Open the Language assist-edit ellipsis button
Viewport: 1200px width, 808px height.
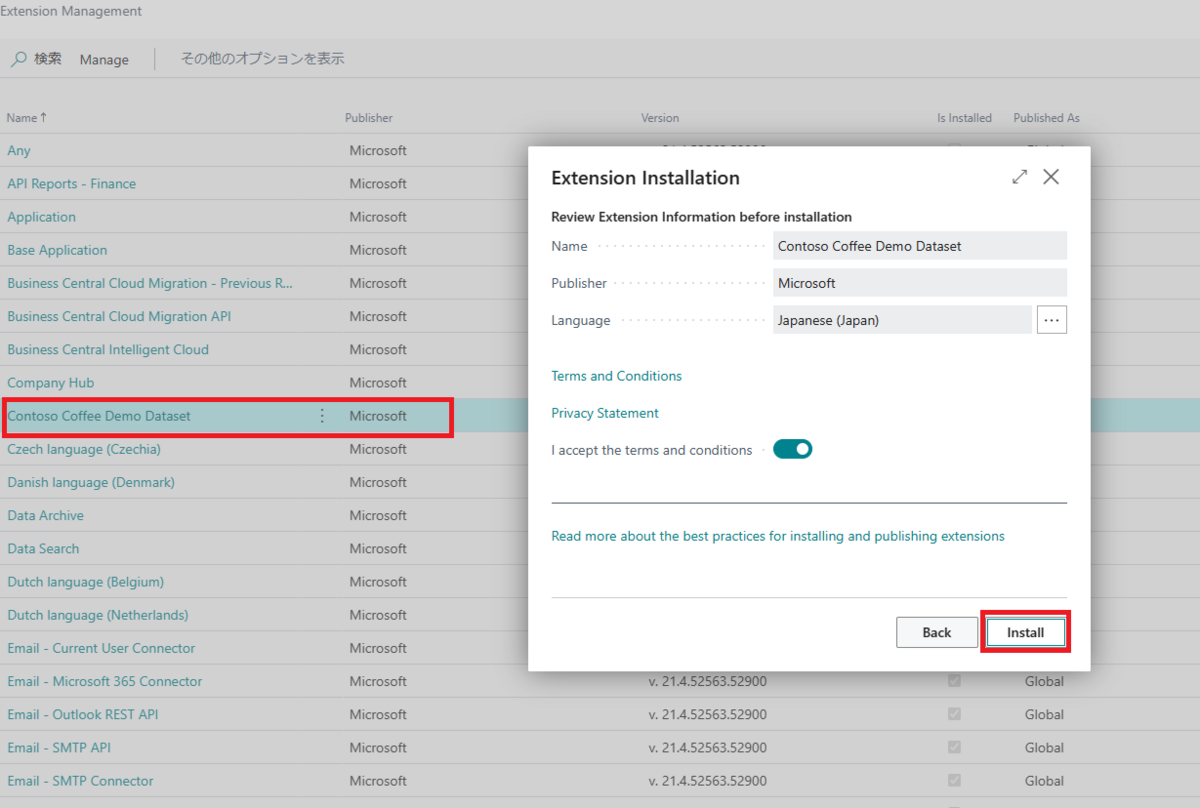(1051, 319)
